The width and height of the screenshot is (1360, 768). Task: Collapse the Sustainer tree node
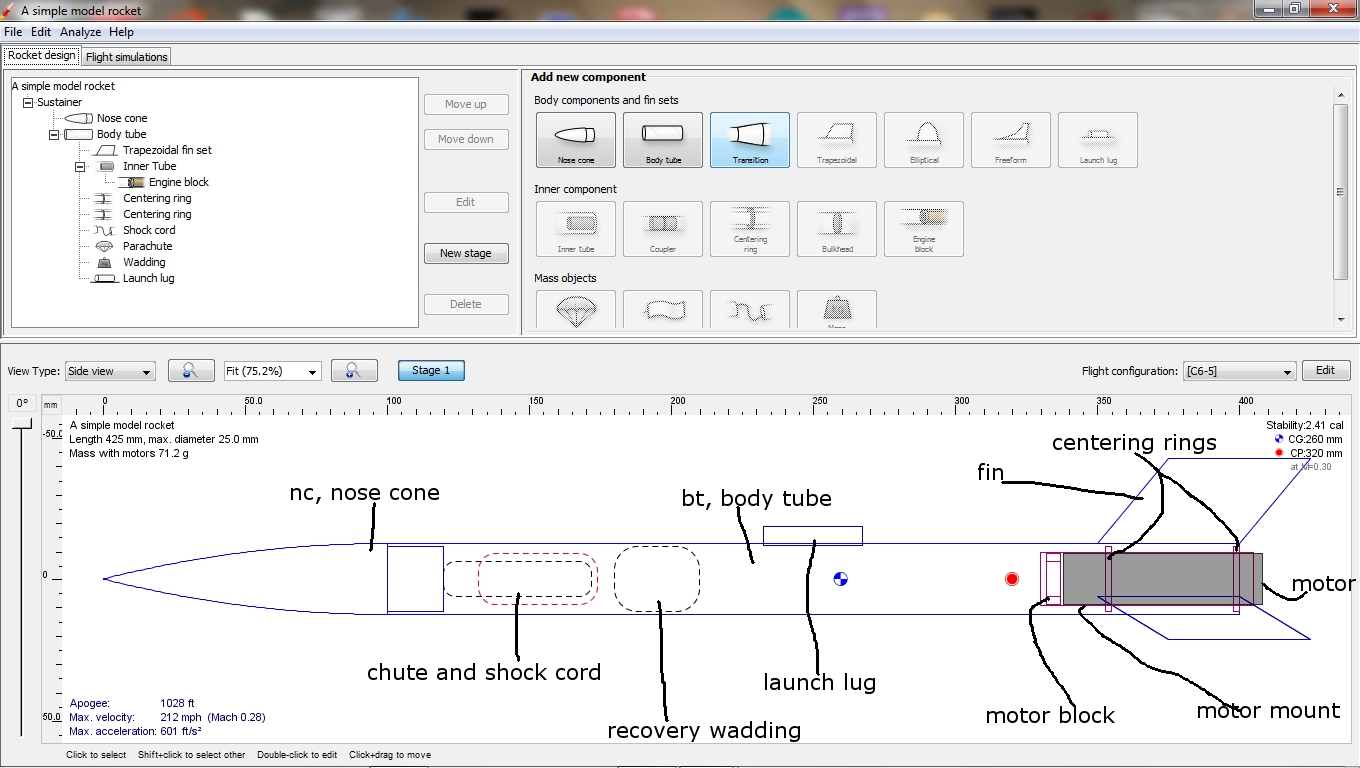(x=28, y=102)
